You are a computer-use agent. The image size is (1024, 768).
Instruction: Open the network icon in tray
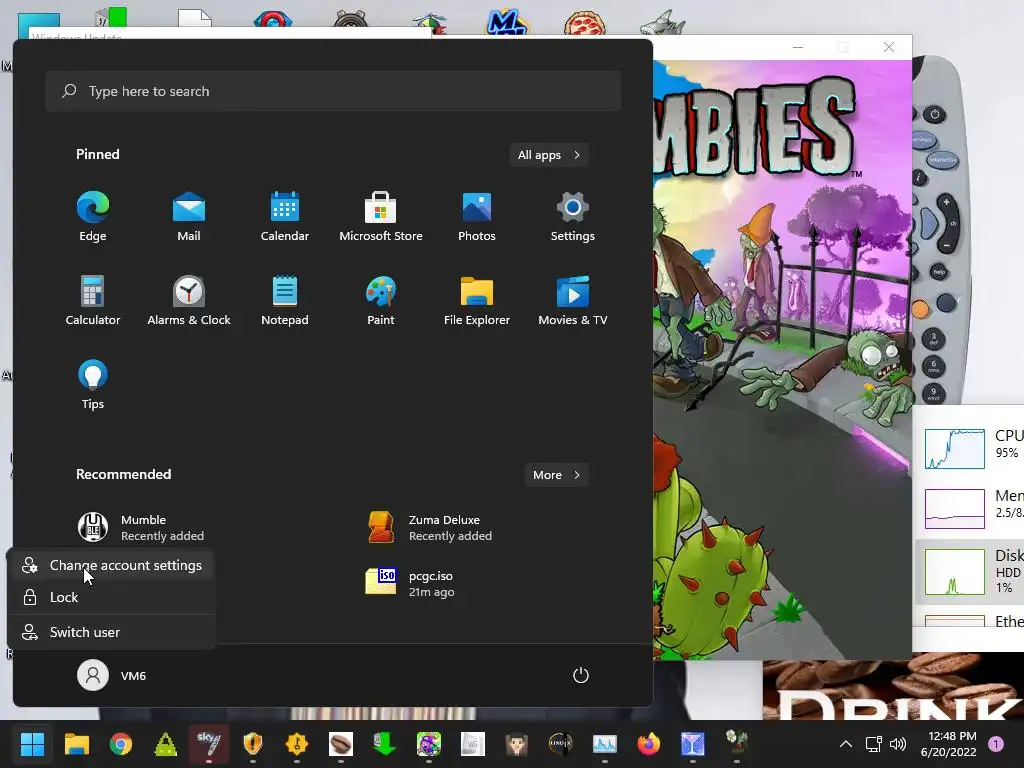pos(874,744)
